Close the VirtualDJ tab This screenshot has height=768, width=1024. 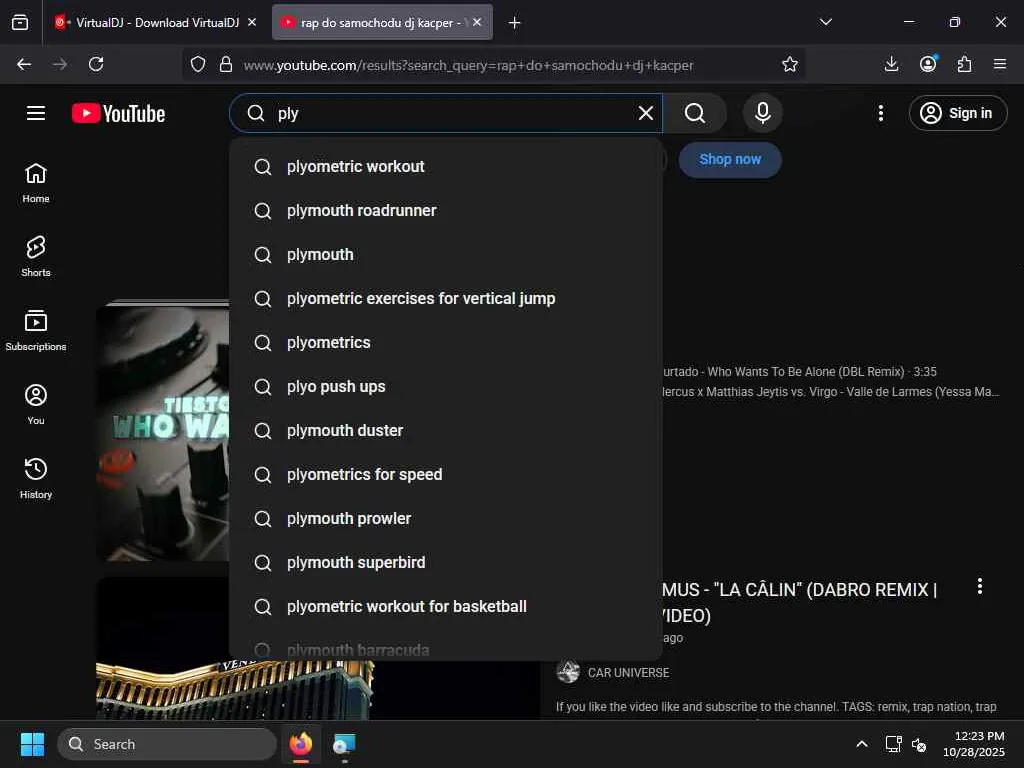[x=252, y=22]
